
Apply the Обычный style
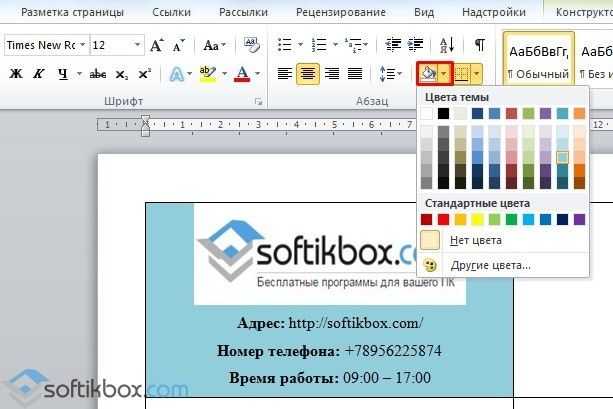[538, 59]
